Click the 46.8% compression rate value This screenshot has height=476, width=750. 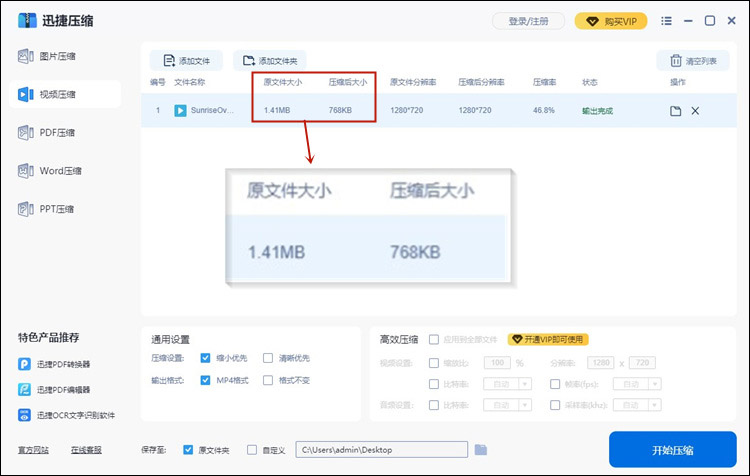pos(544,110)
